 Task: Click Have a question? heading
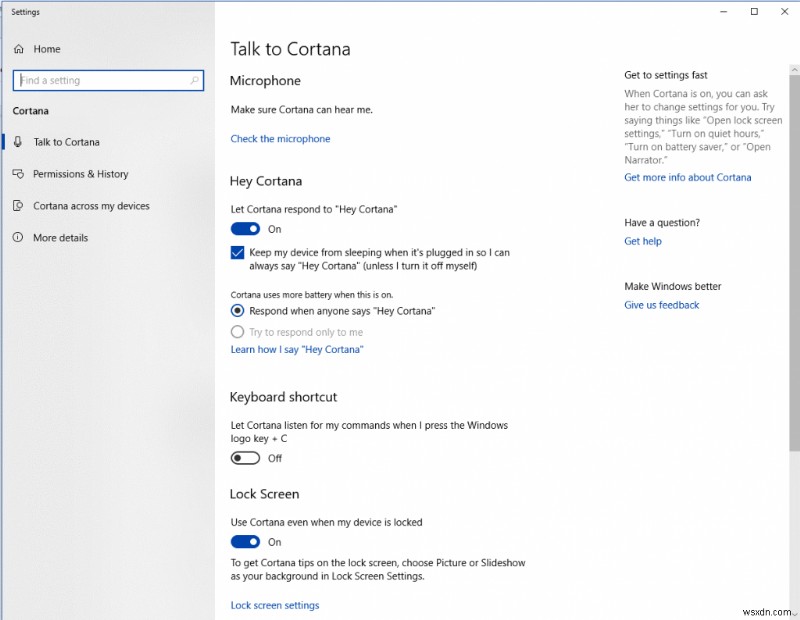click(x=662, y=222)
